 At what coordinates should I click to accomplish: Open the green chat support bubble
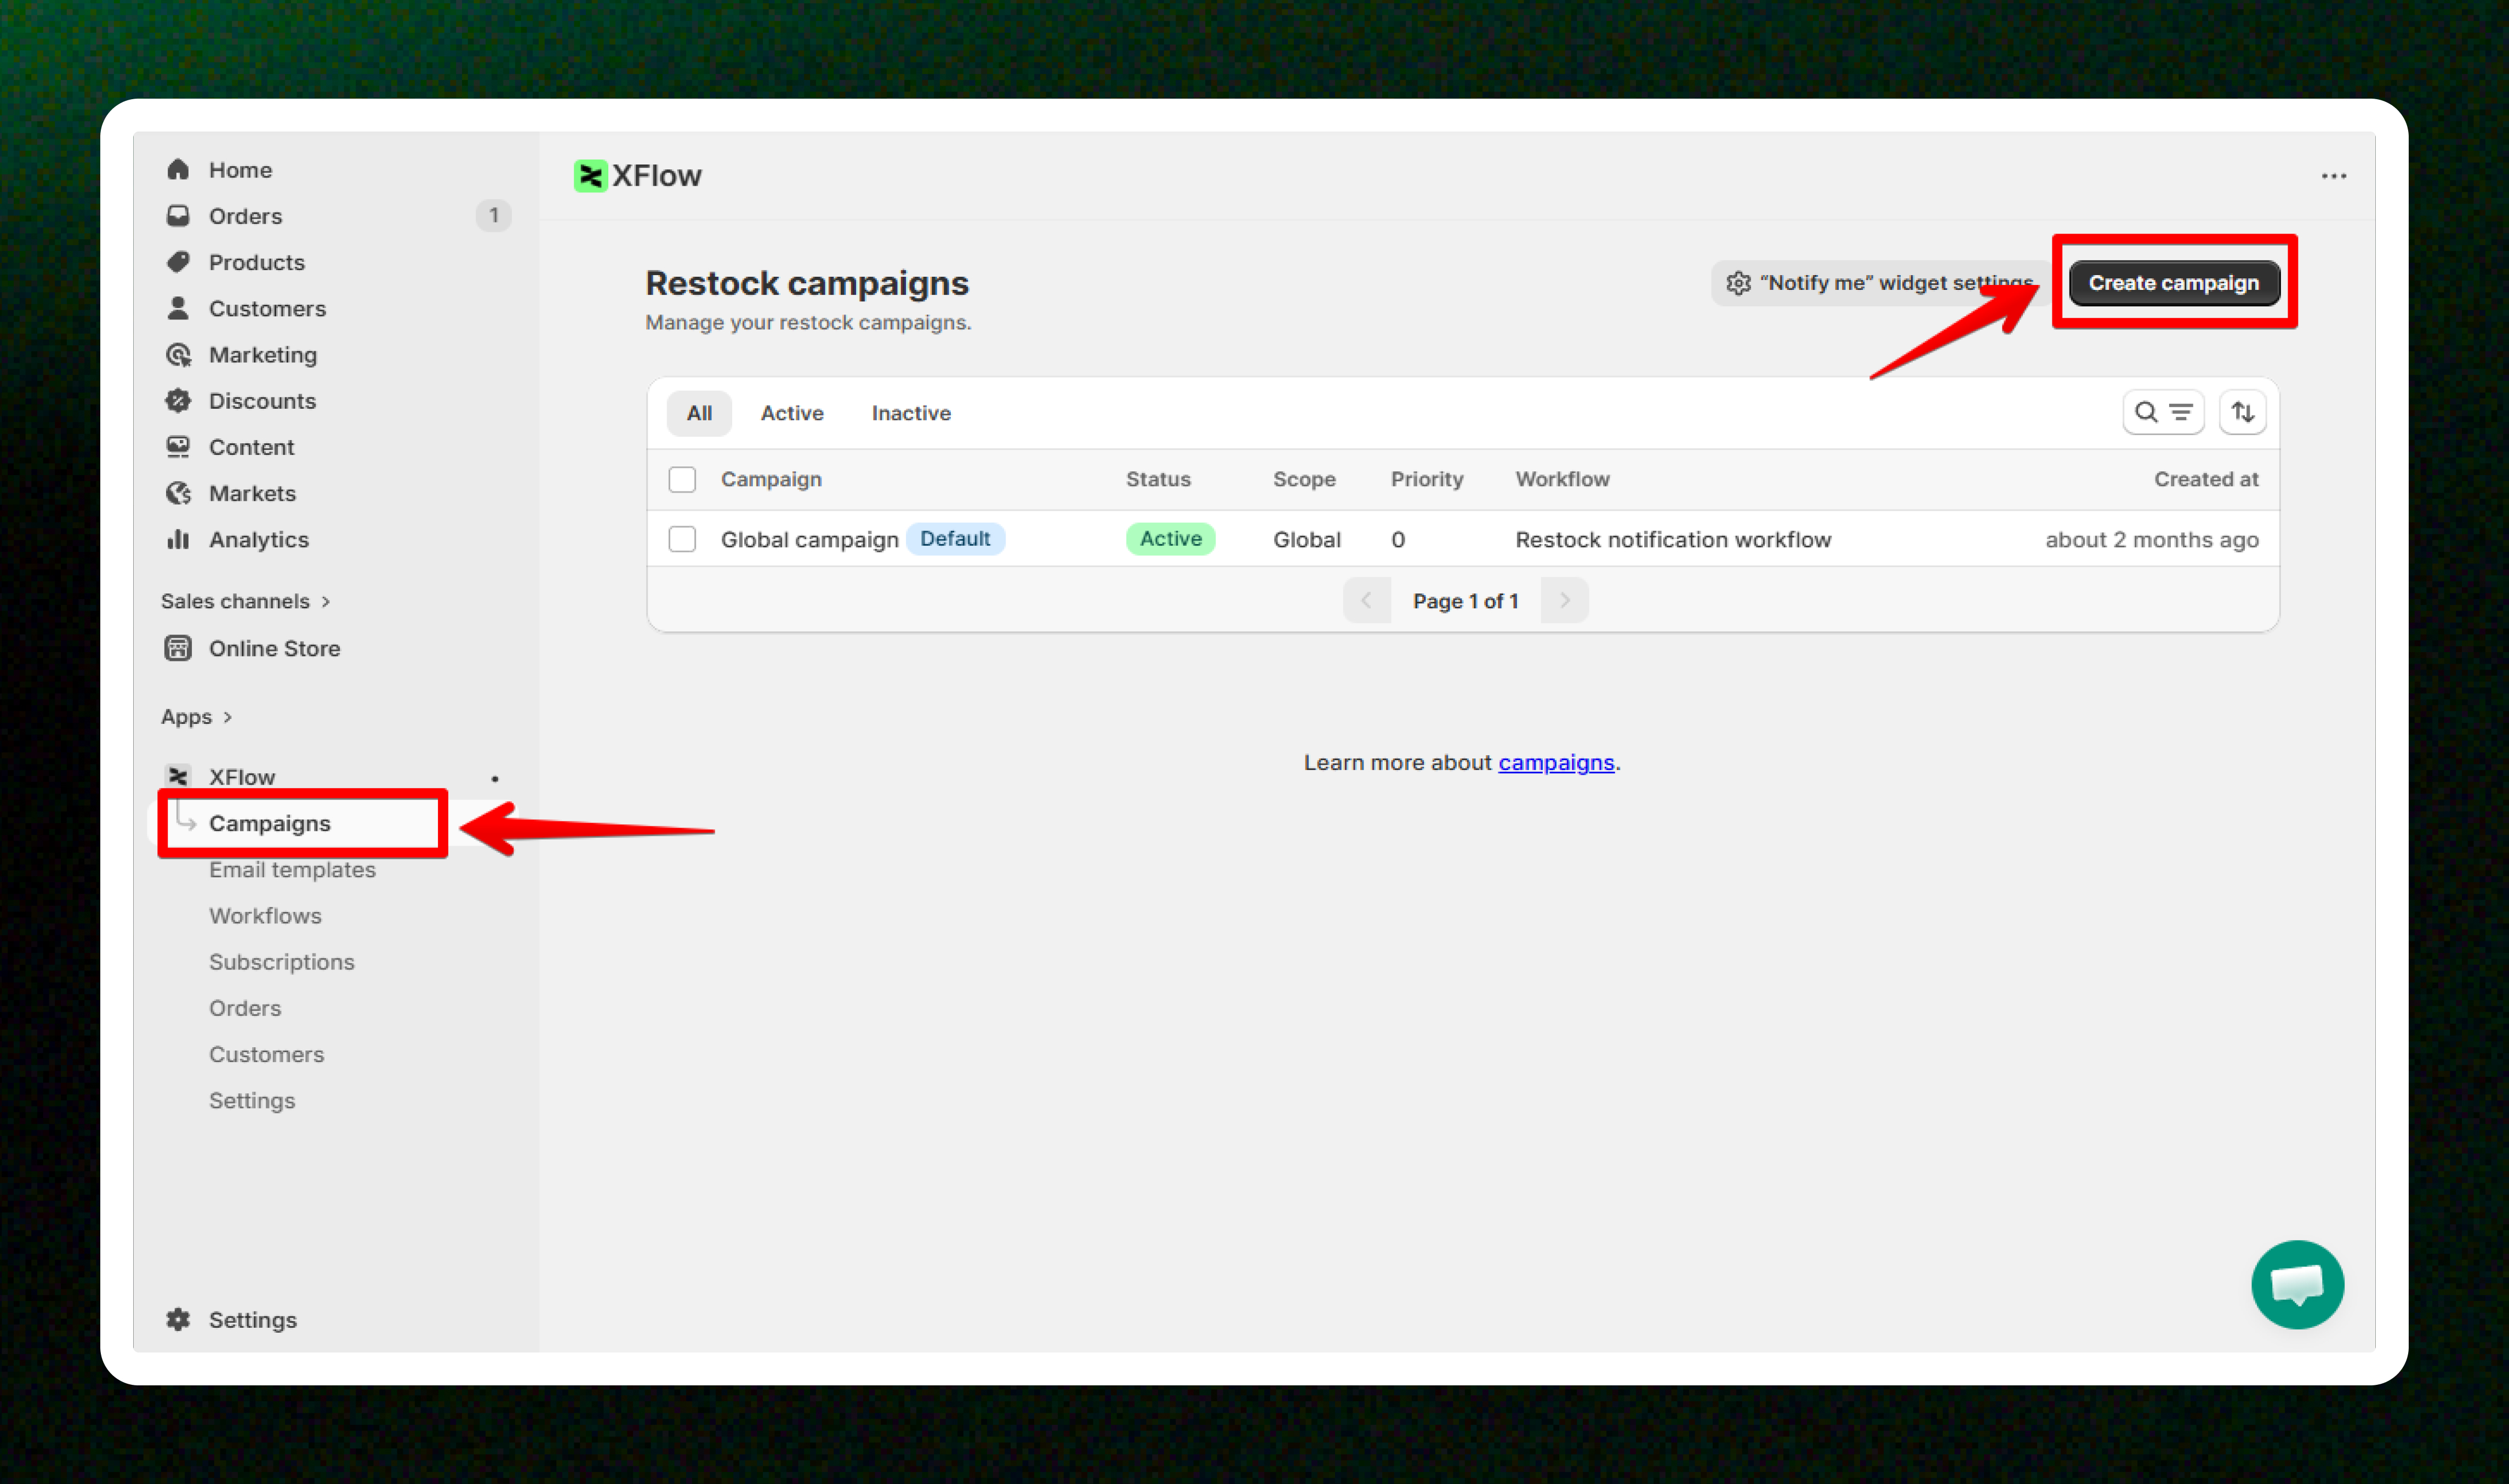pyautogui.click(x=2297, y=1284)
